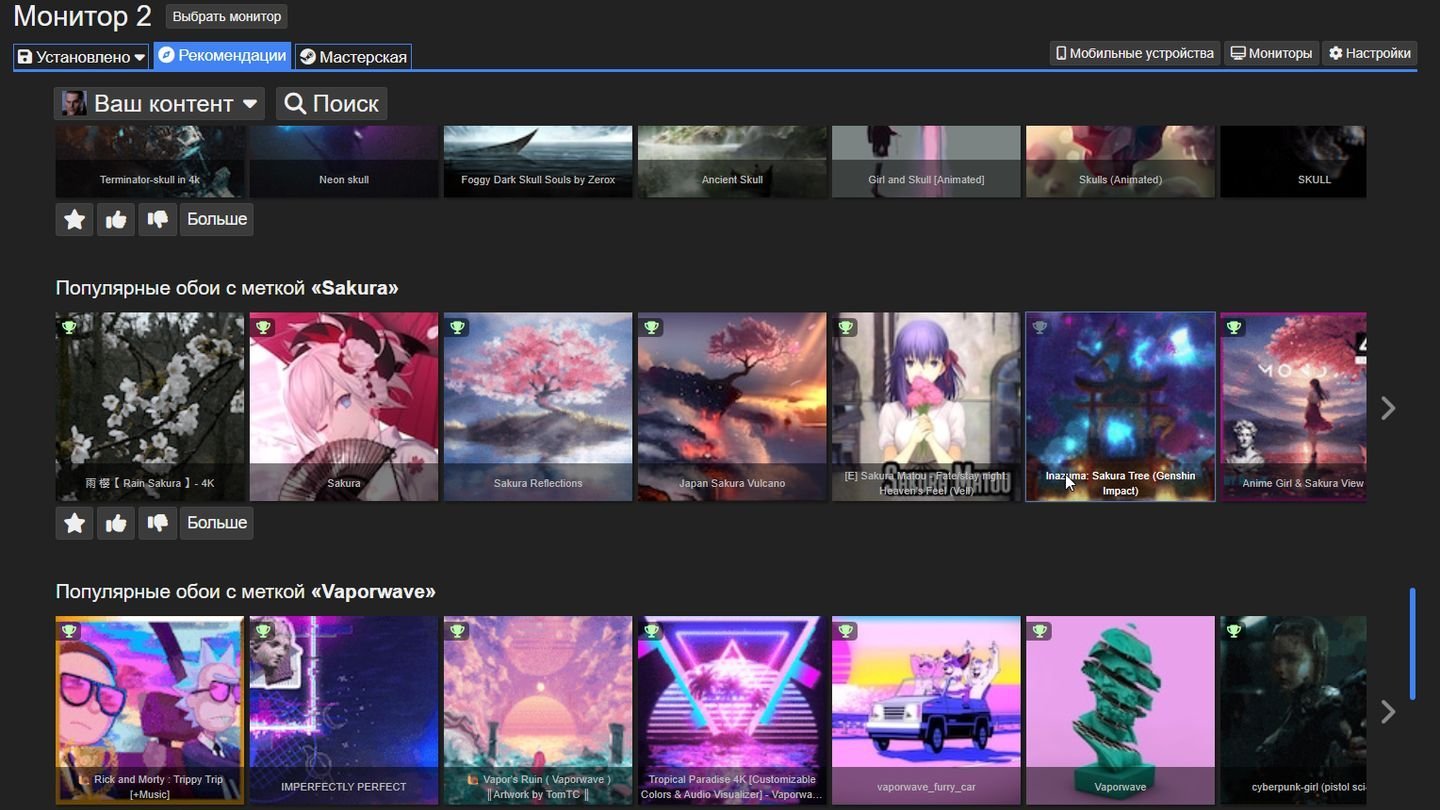The height and width of the screenshot is (810, 1440).
Task: Open the Установлено dropdown tab
Action: click(x=81, y=57)
